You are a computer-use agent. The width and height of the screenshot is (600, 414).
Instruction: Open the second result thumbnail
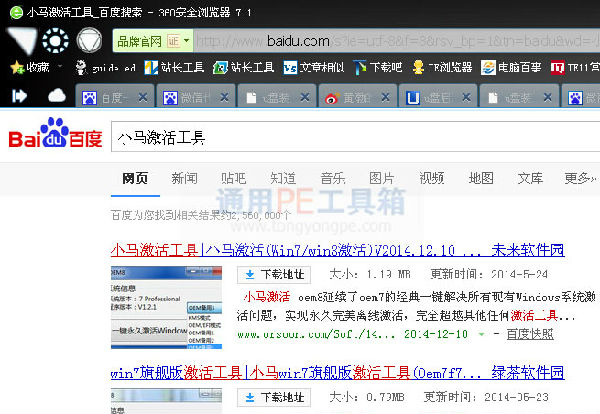(x=166, y=401)
